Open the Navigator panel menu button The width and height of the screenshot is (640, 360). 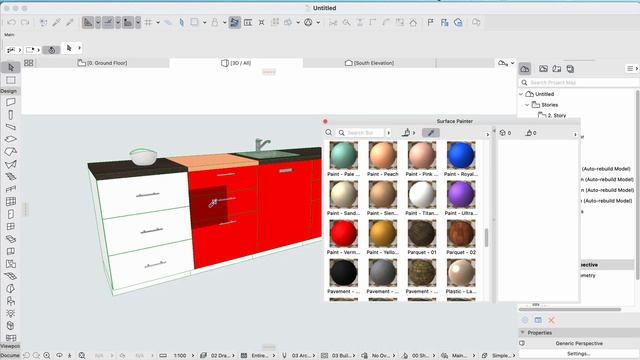pos(632,69)
